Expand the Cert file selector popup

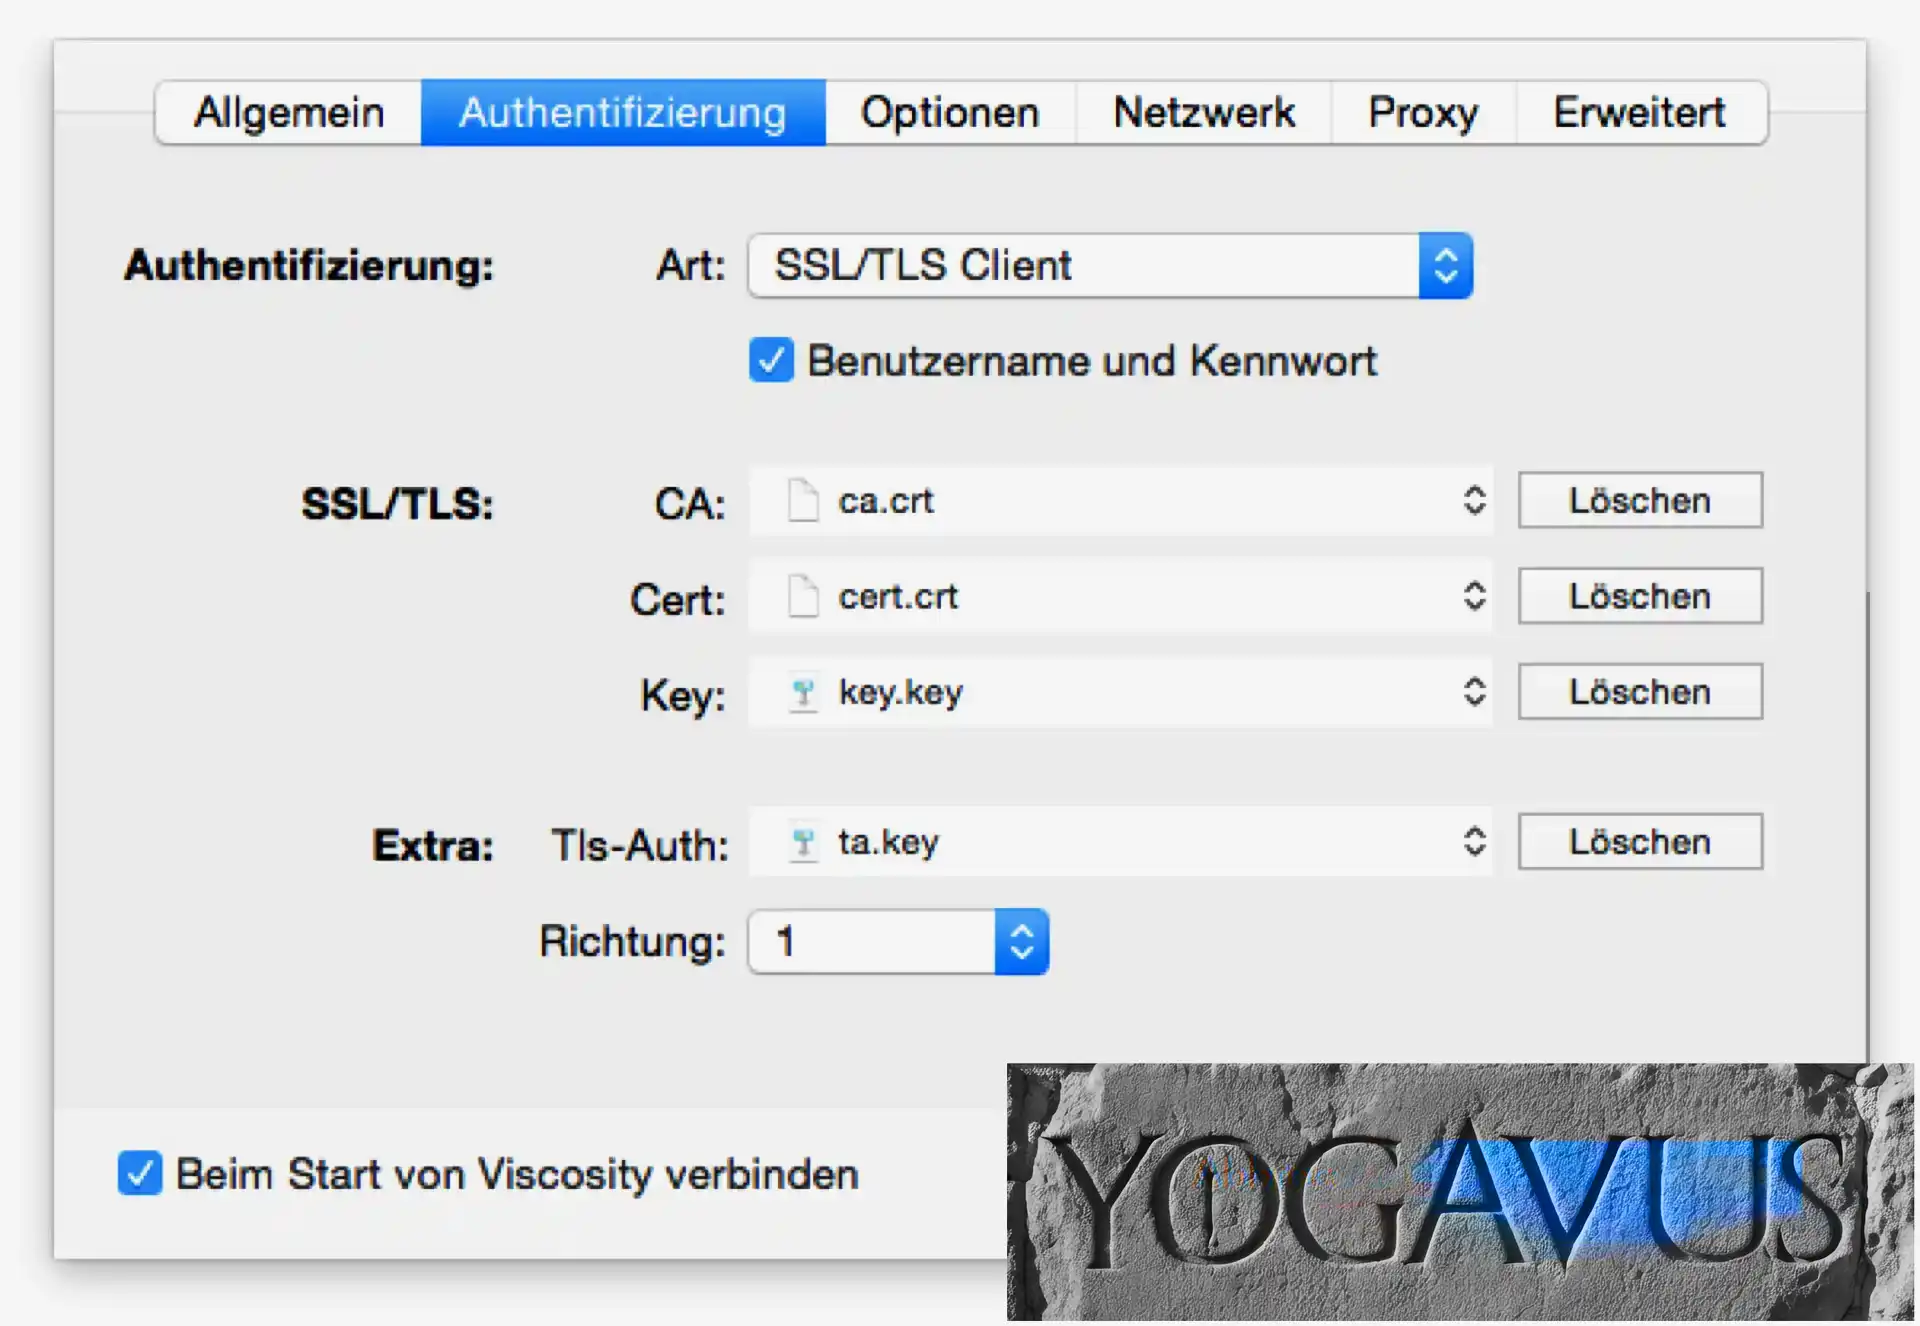tap(1474, 596)
